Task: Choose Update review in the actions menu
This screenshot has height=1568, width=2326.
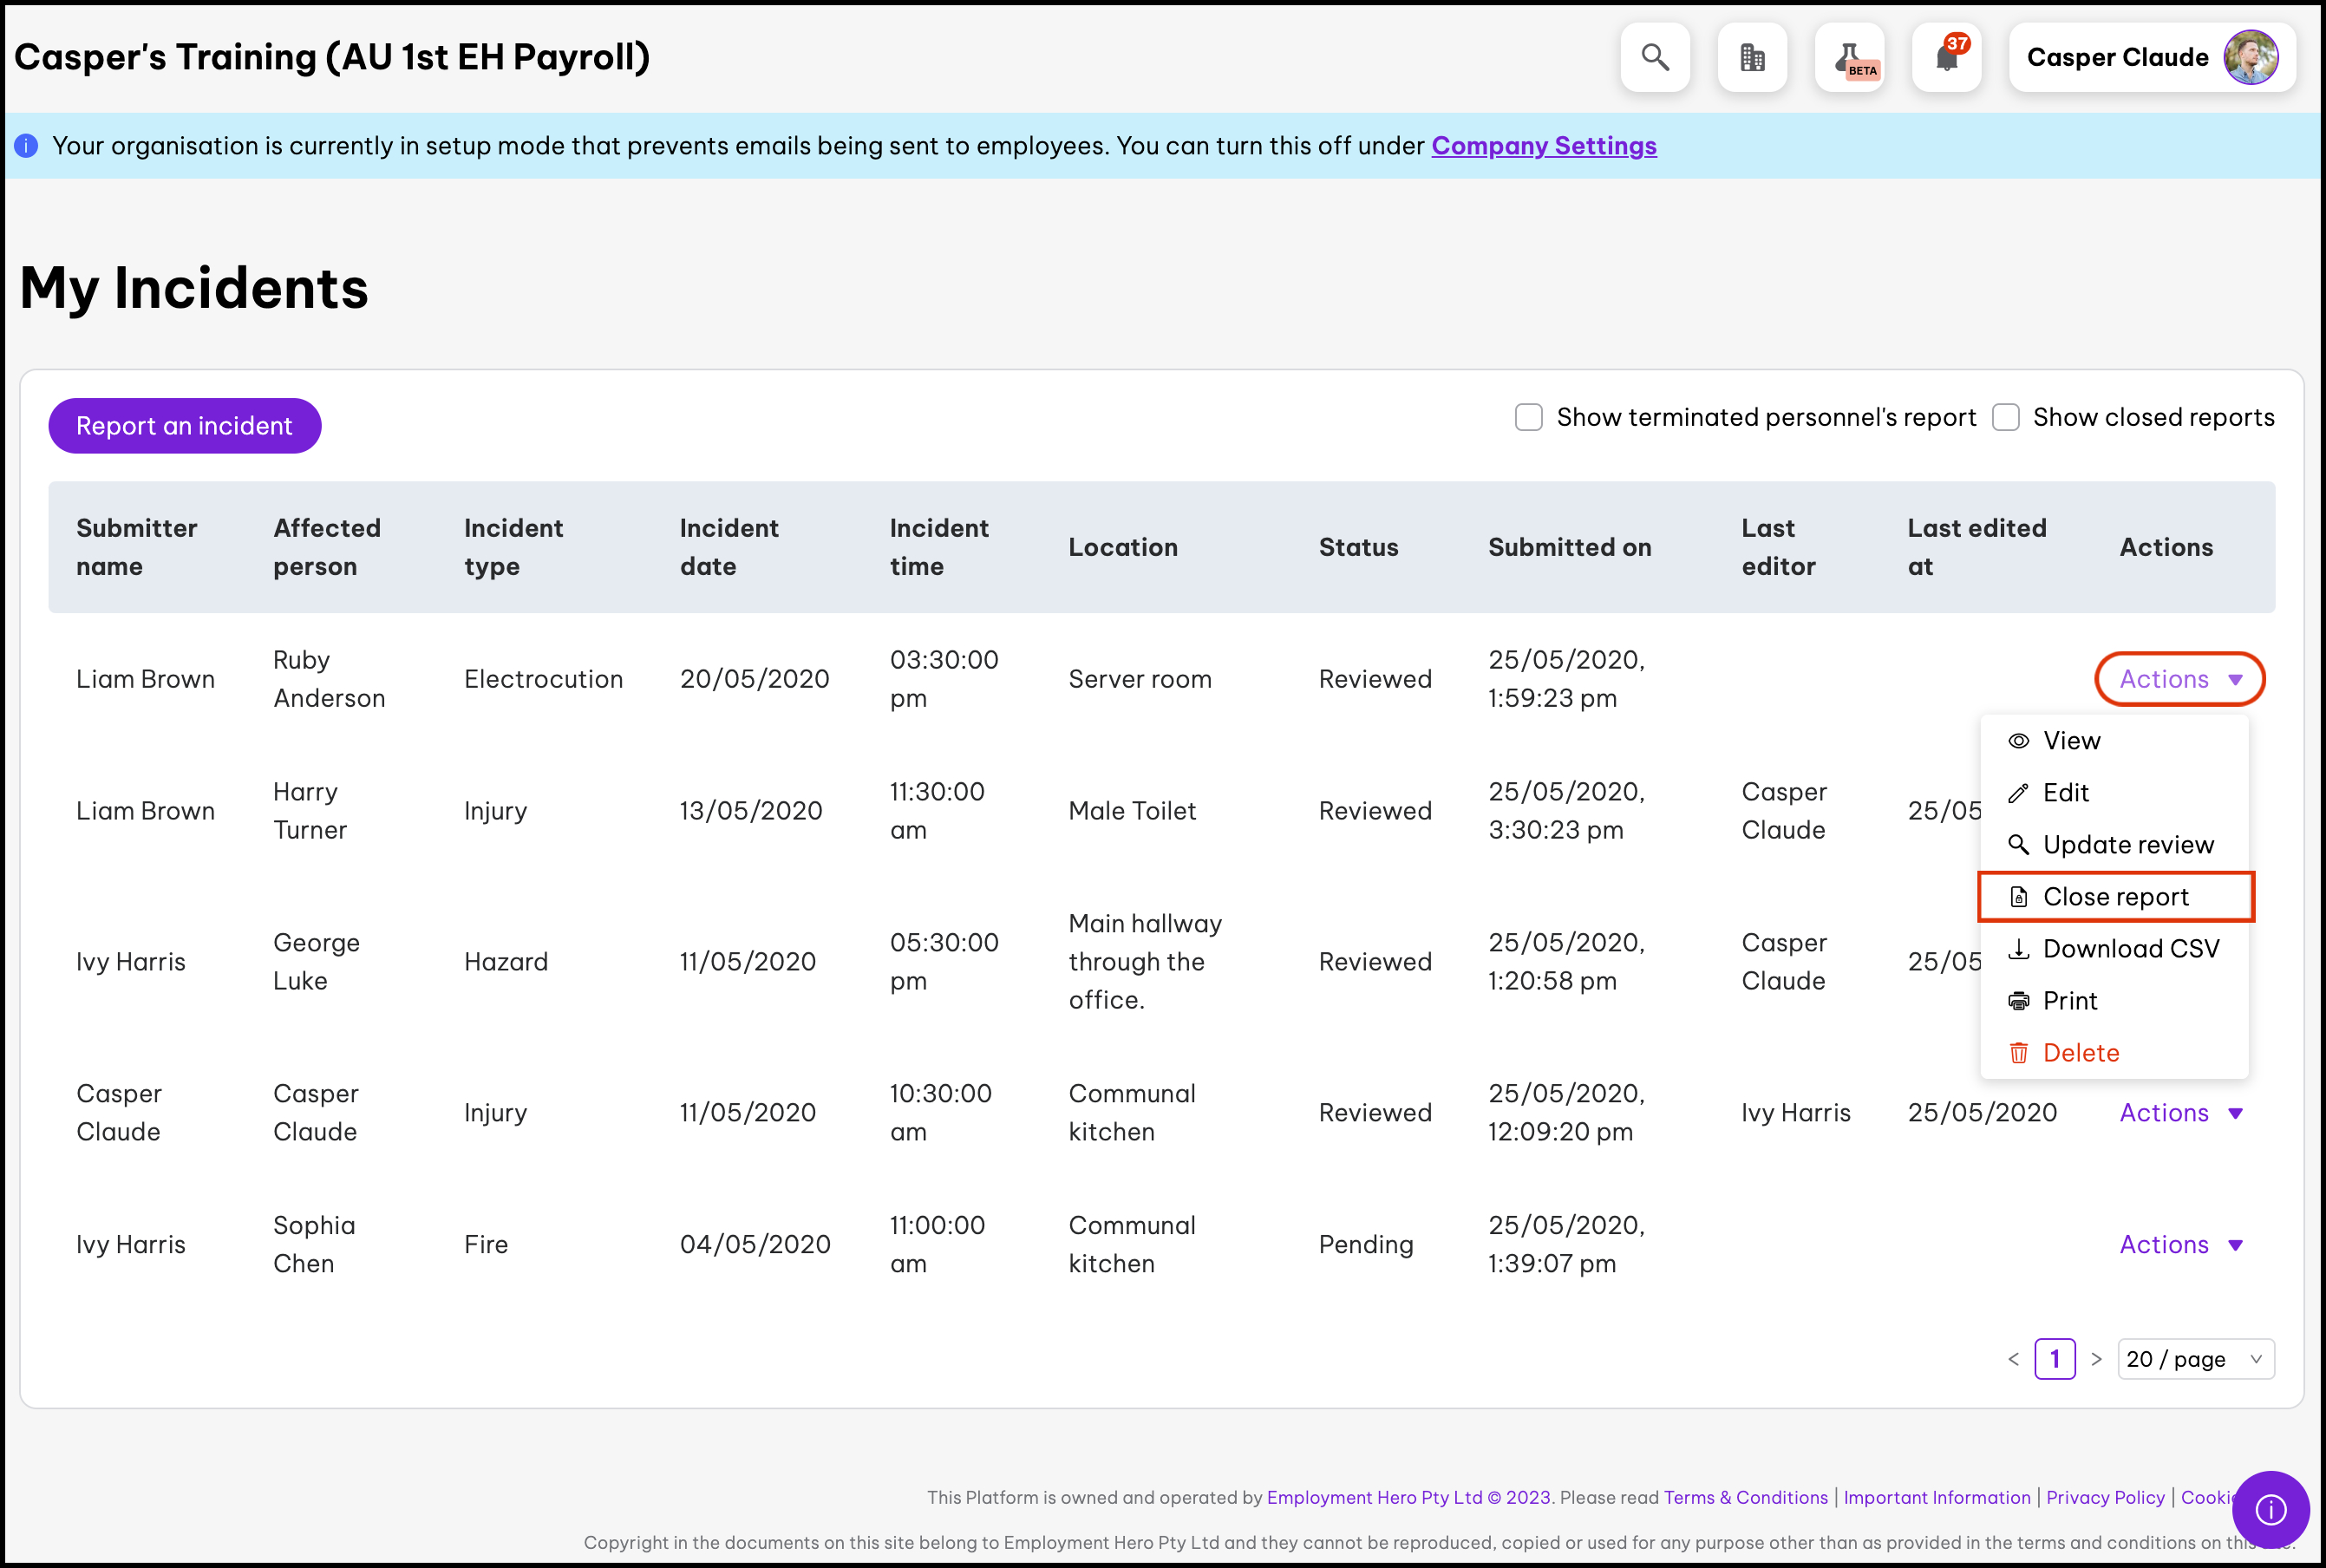Action: click(2127, 845)
